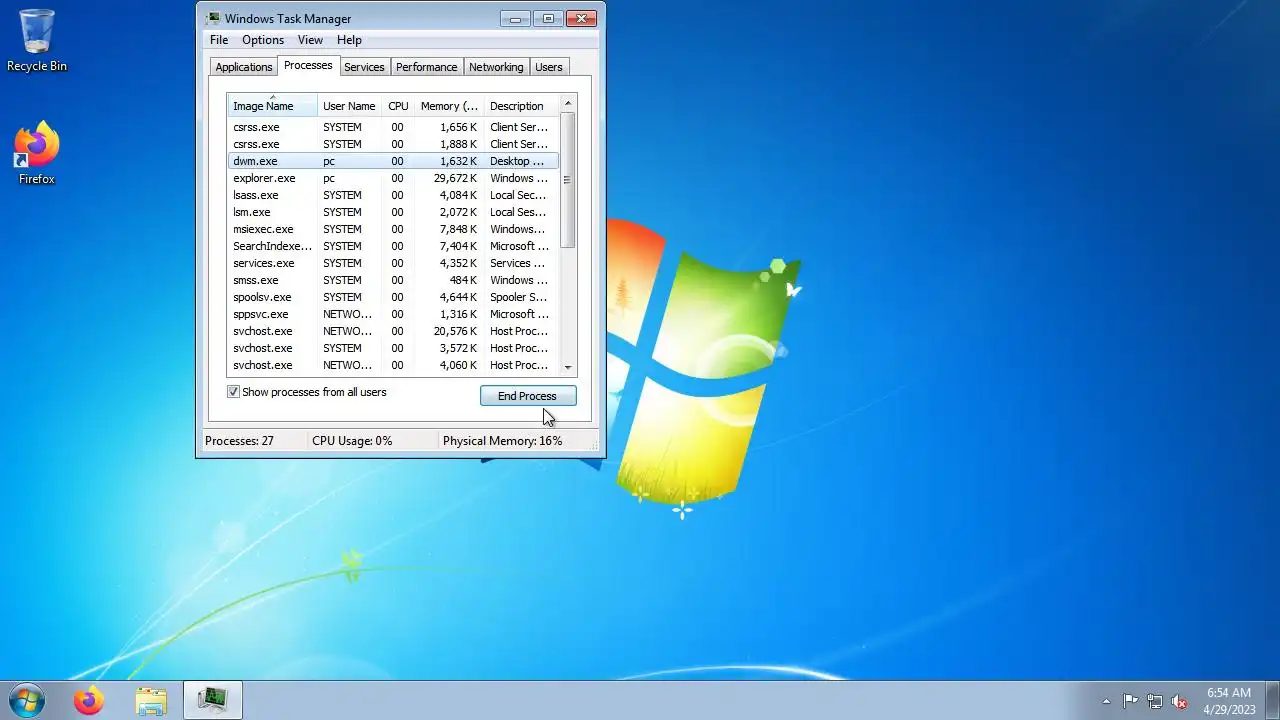Launch Firefox from the taskbar
Image resolution: width=1280 pixels, height=720 pixels.
pyautogui.click(x=89, y=700)
